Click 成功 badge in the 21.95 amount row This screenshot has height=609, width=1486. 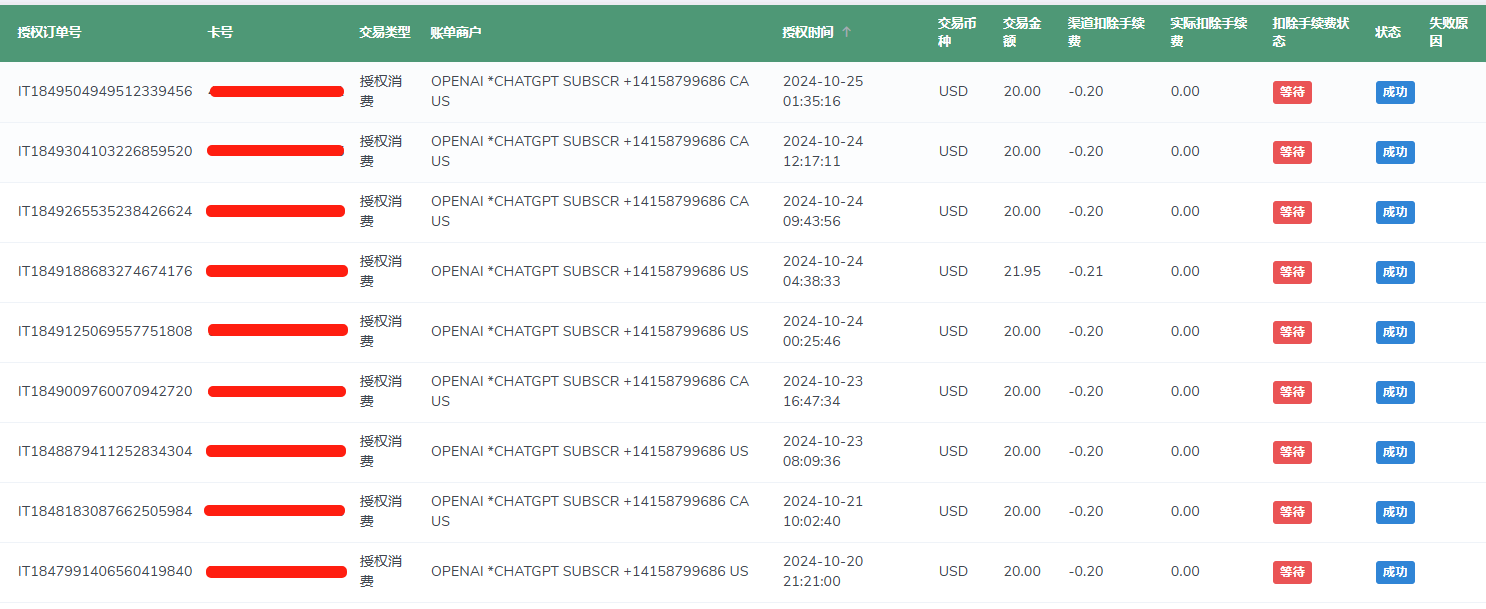click(1395, 272)
